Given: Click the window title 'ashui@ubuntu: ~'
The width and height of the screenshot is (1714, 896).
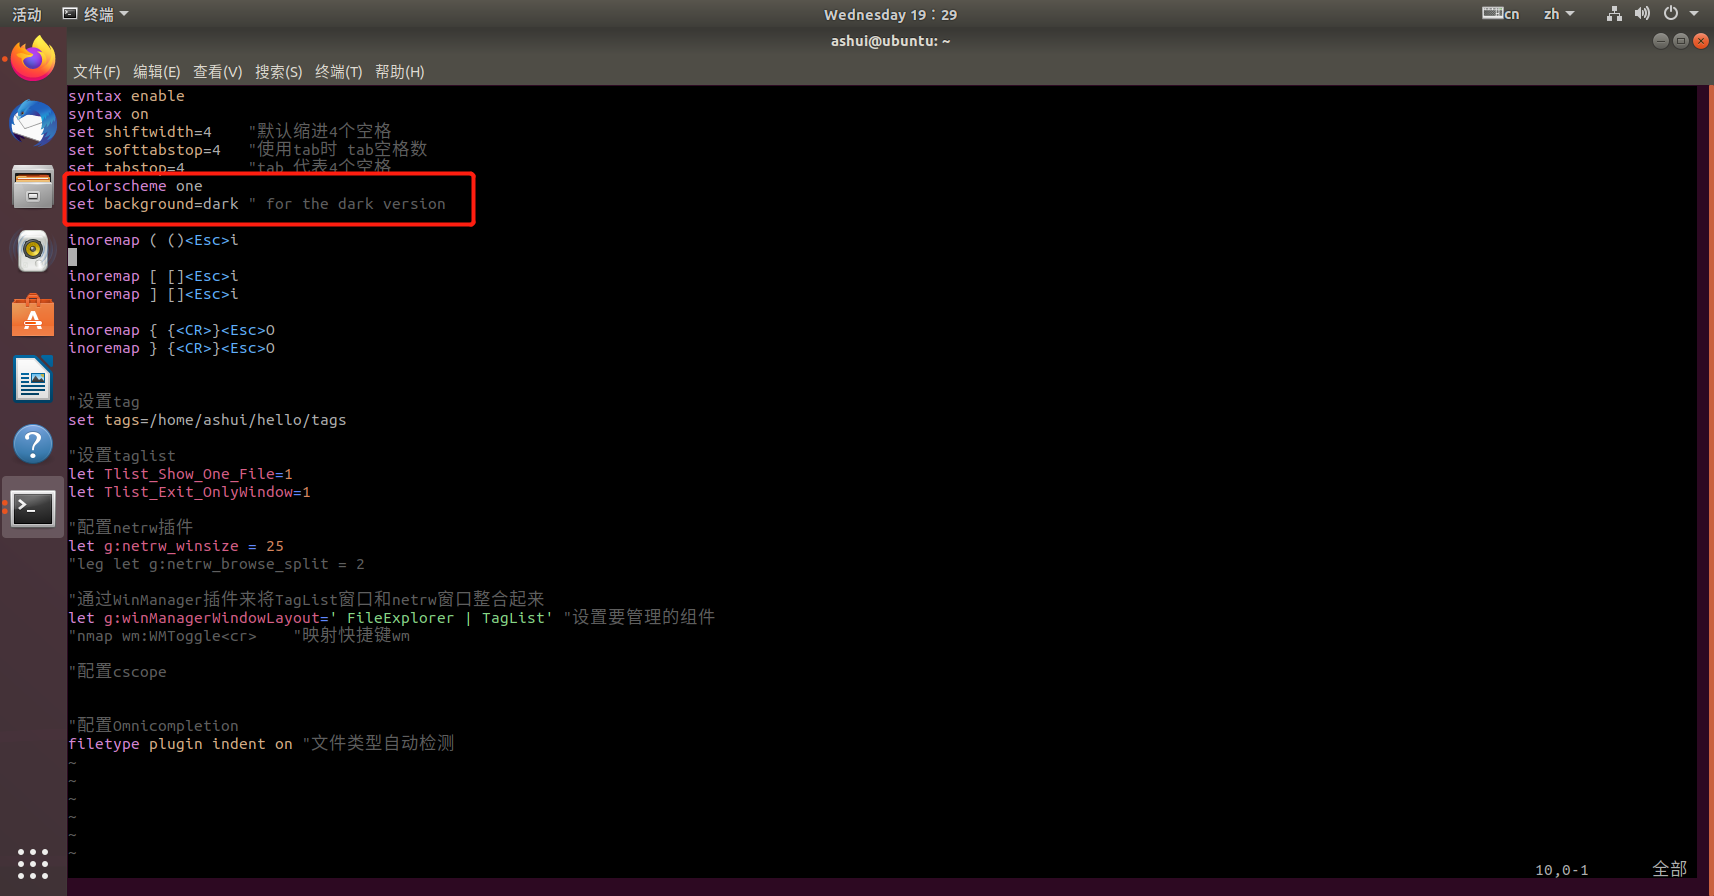Looking at the screenshot, I should coord(890,41).
